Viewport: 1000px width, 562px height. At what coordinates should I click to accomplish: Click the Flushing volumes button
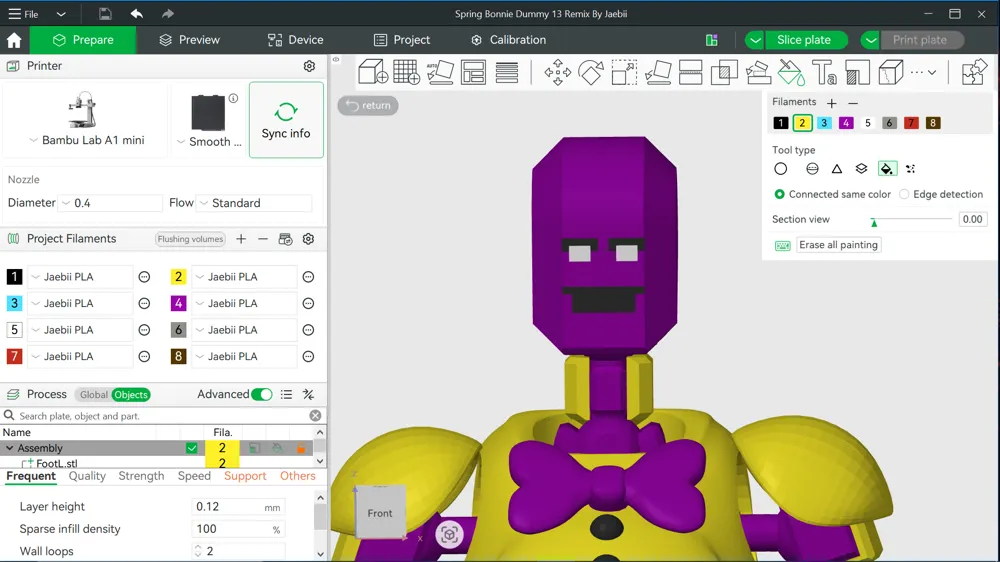(x=190, y=239)
